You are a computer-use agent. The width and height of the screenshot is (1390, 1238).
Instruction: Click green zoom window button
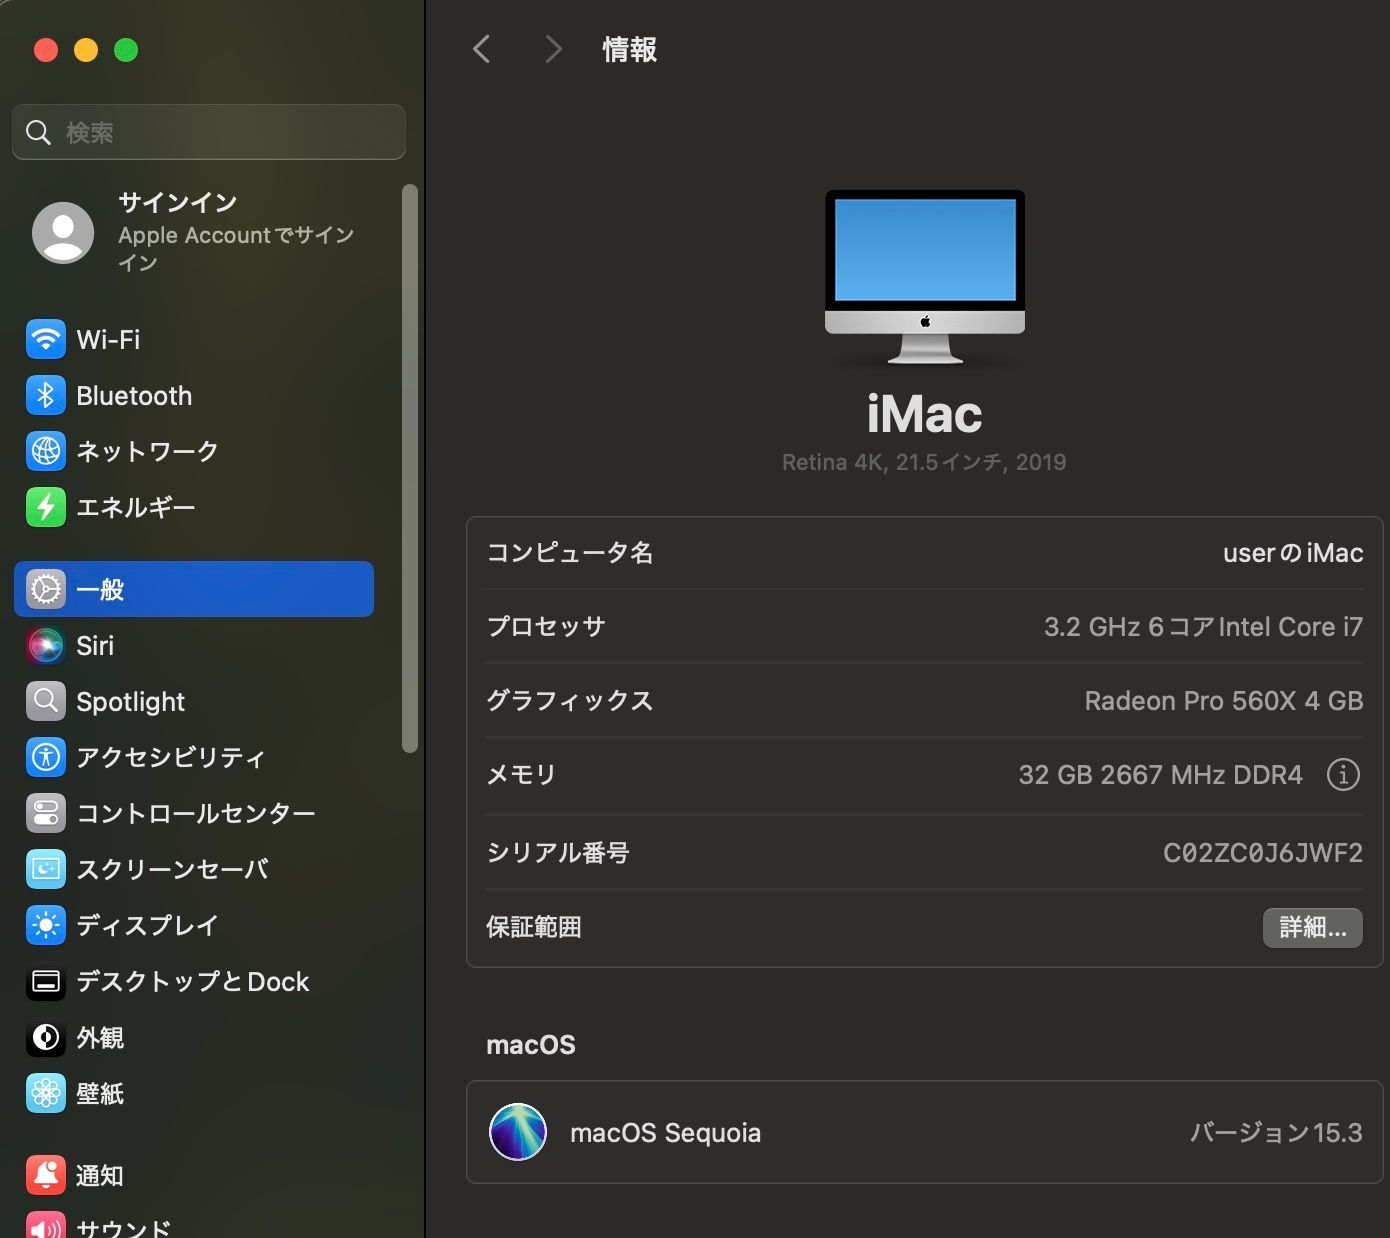click(126, 50)
